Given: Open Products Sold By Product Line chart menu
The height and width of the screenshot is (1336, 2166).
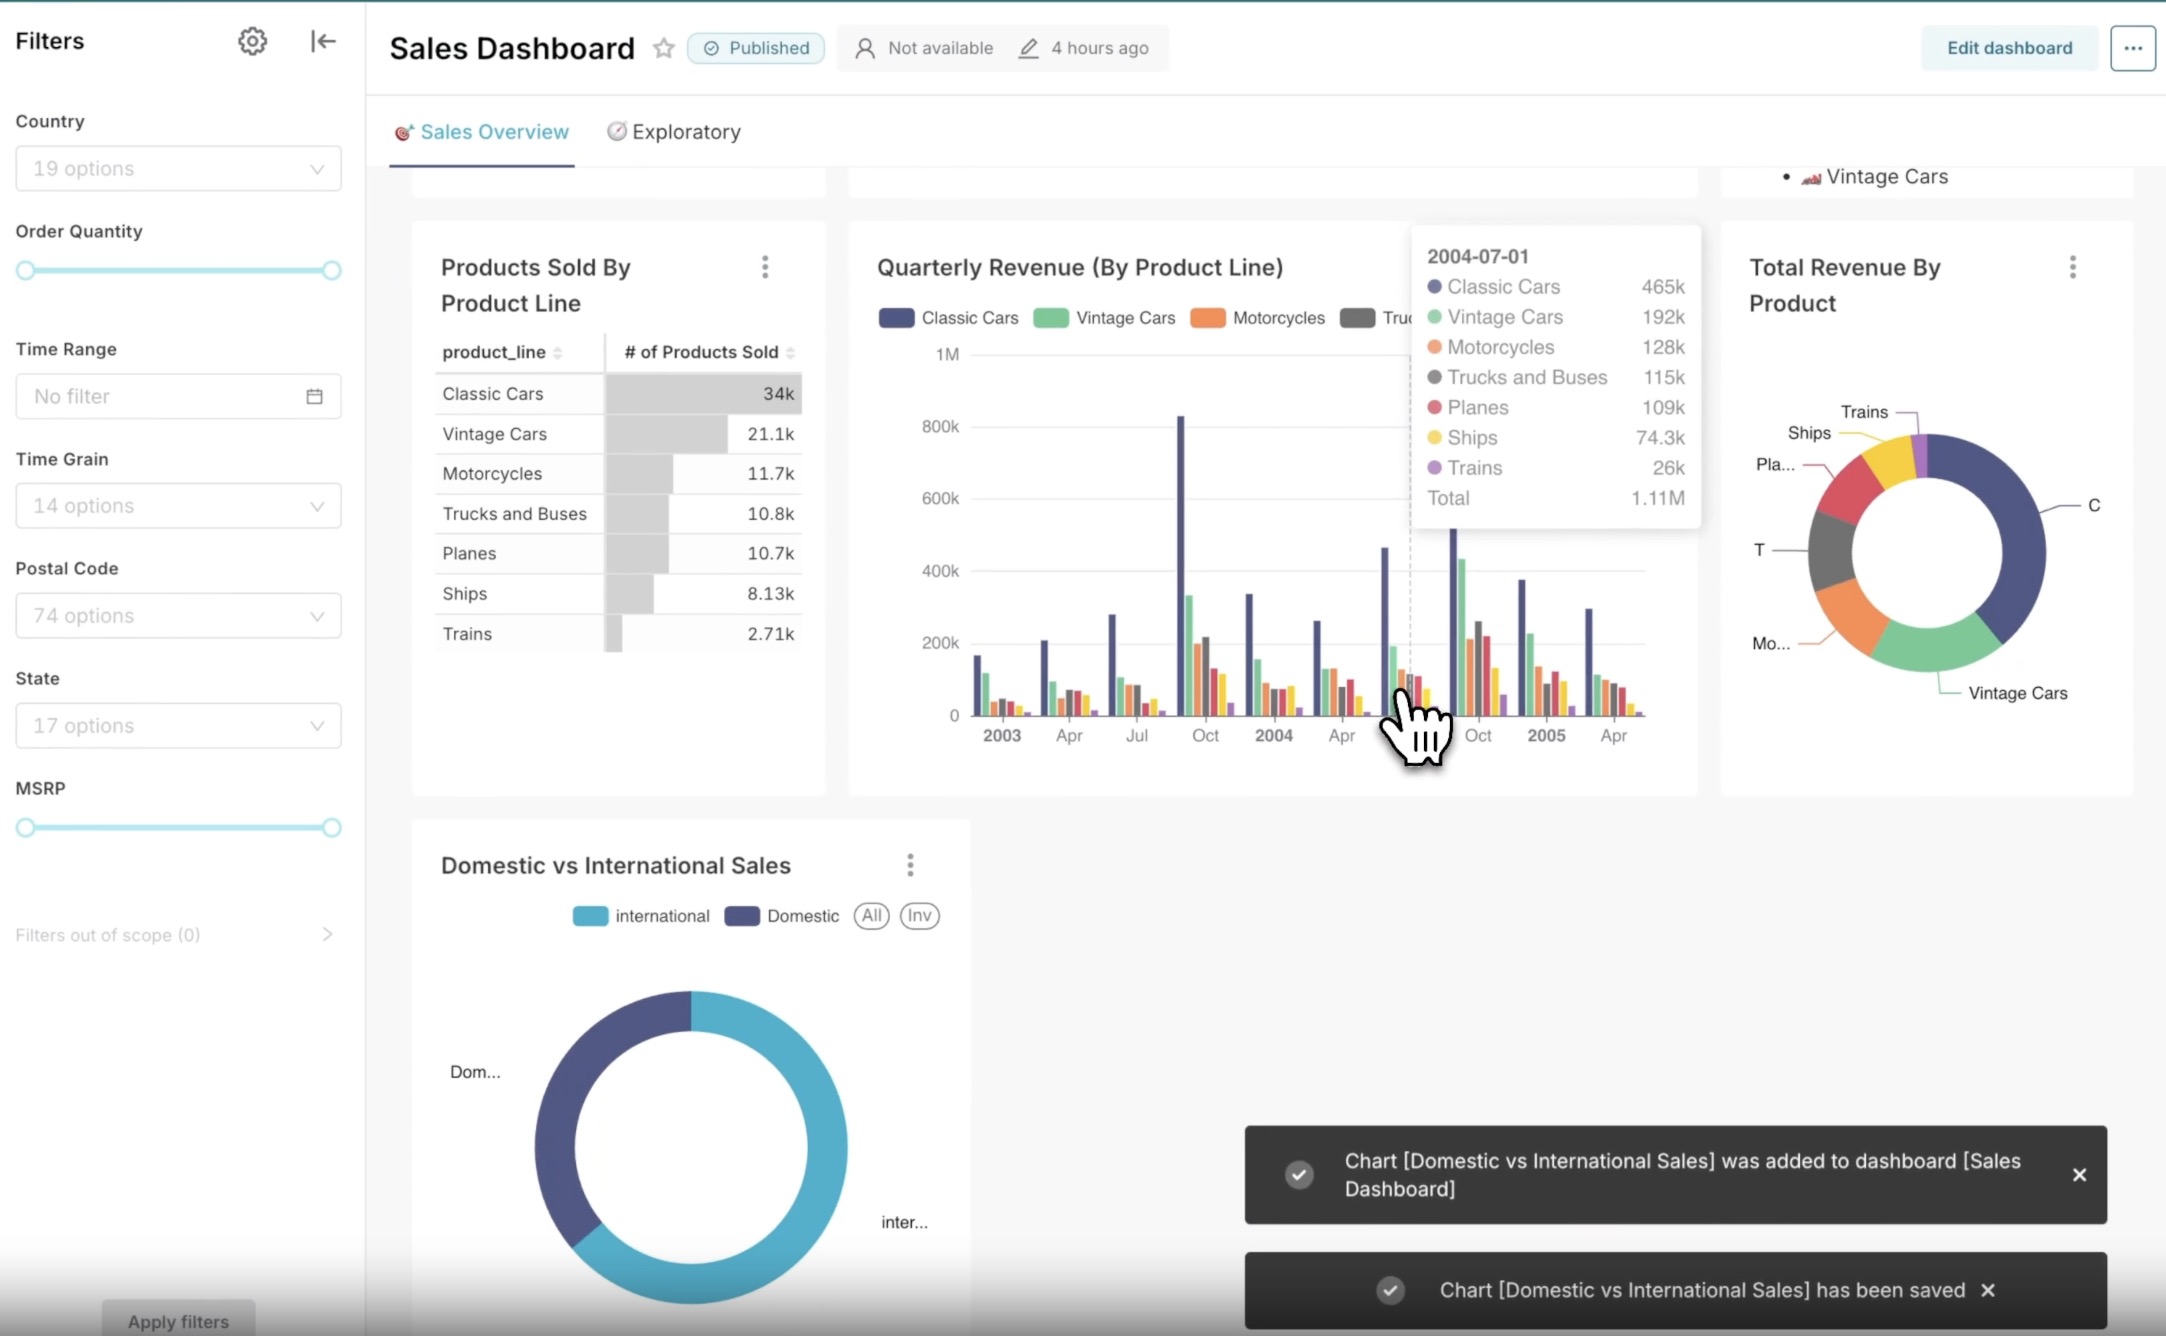Looking at the screenshot, I should [x=765, y=267].
